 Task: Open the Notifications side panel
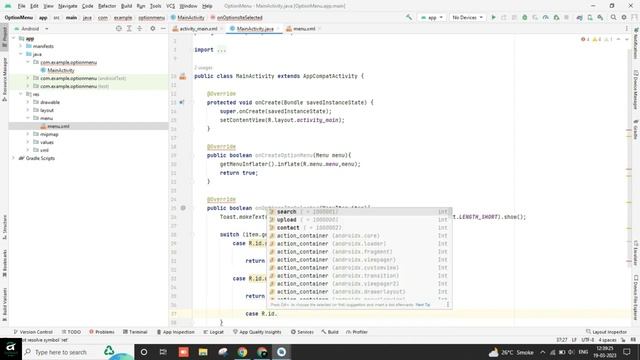636,44
